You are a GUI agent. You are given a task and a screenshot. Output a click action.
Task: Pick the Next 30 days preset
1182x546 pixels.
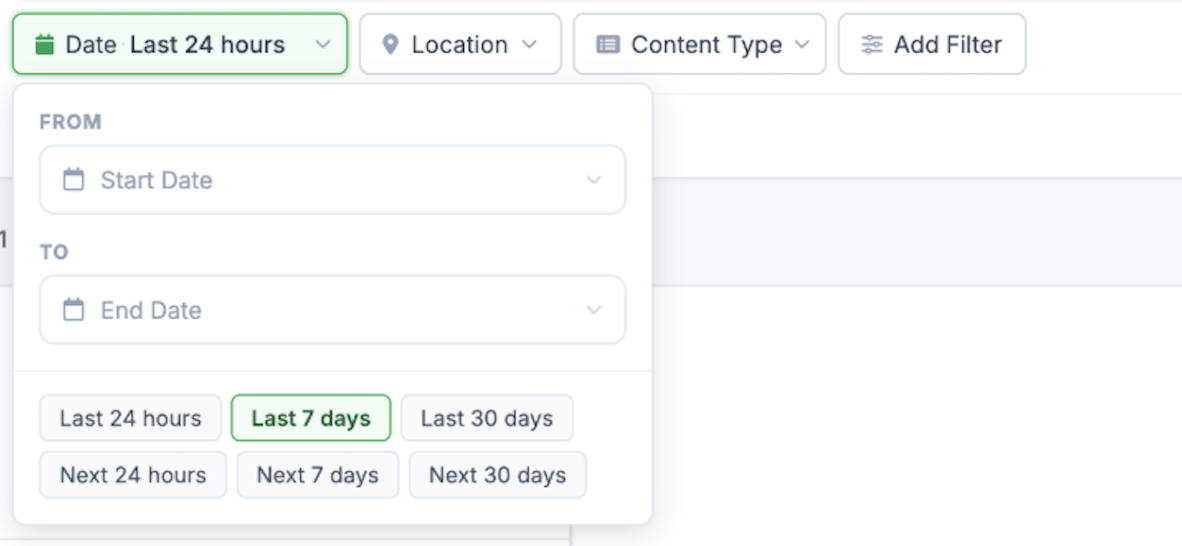(498, 475)
